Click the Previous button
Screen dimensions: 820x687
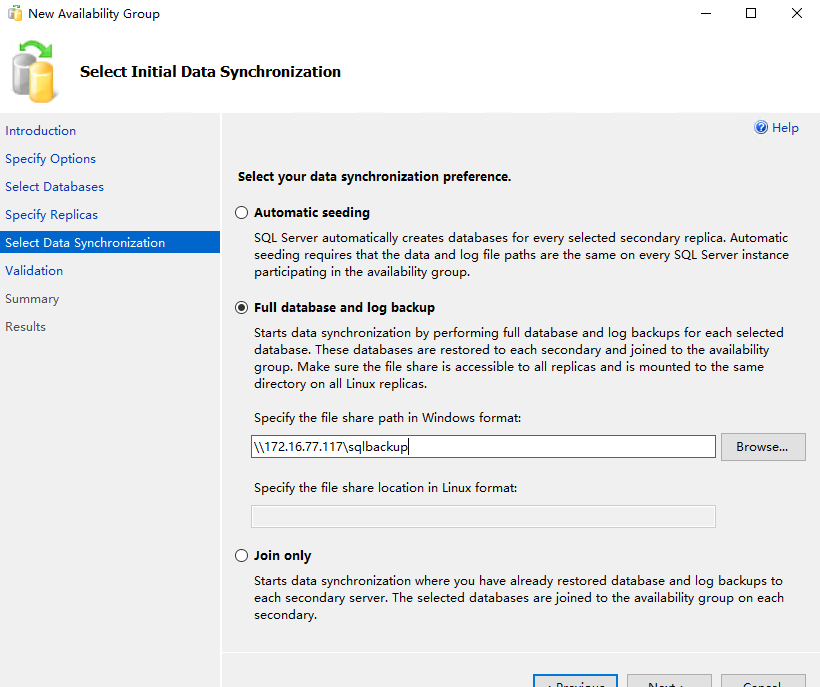click(575, 683)
